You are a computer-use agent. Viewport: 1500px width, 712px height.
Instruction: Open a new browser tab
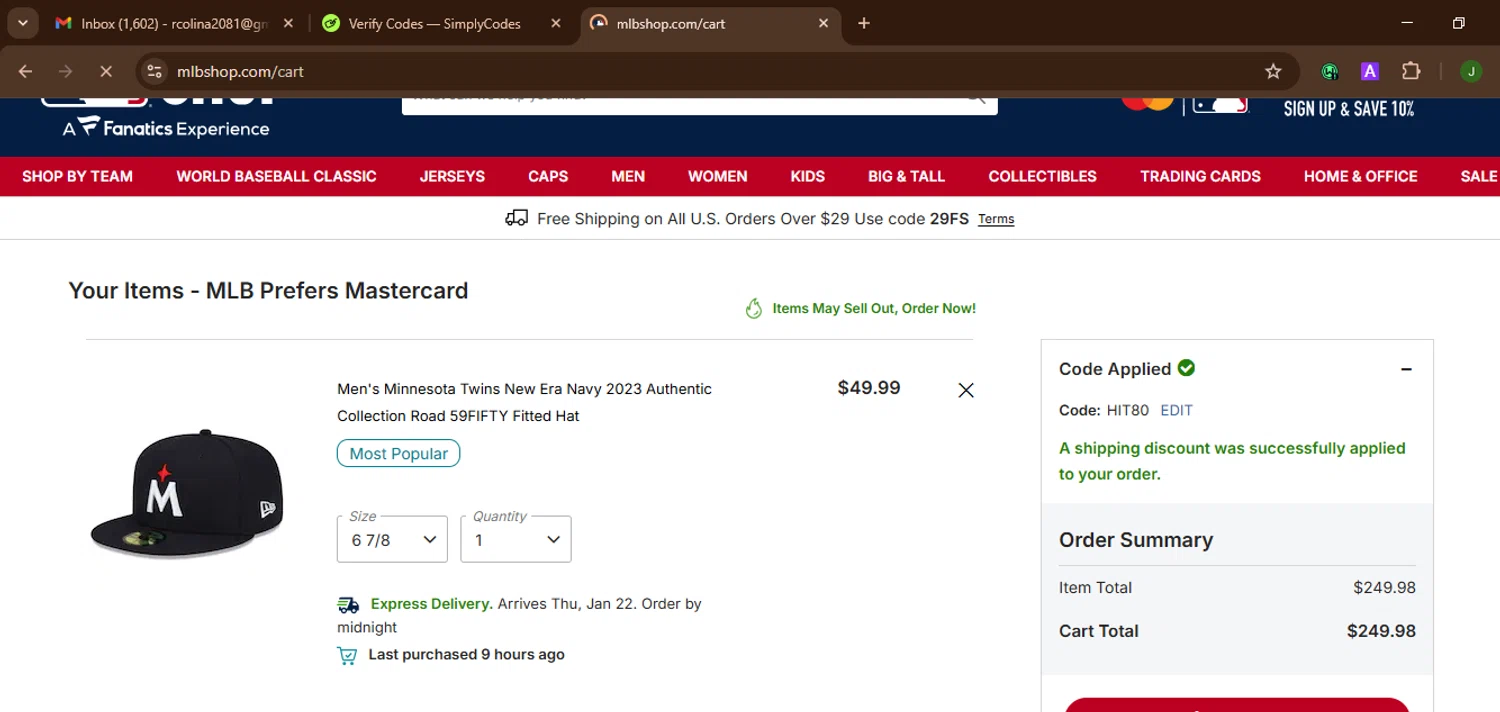coord(864,23)
